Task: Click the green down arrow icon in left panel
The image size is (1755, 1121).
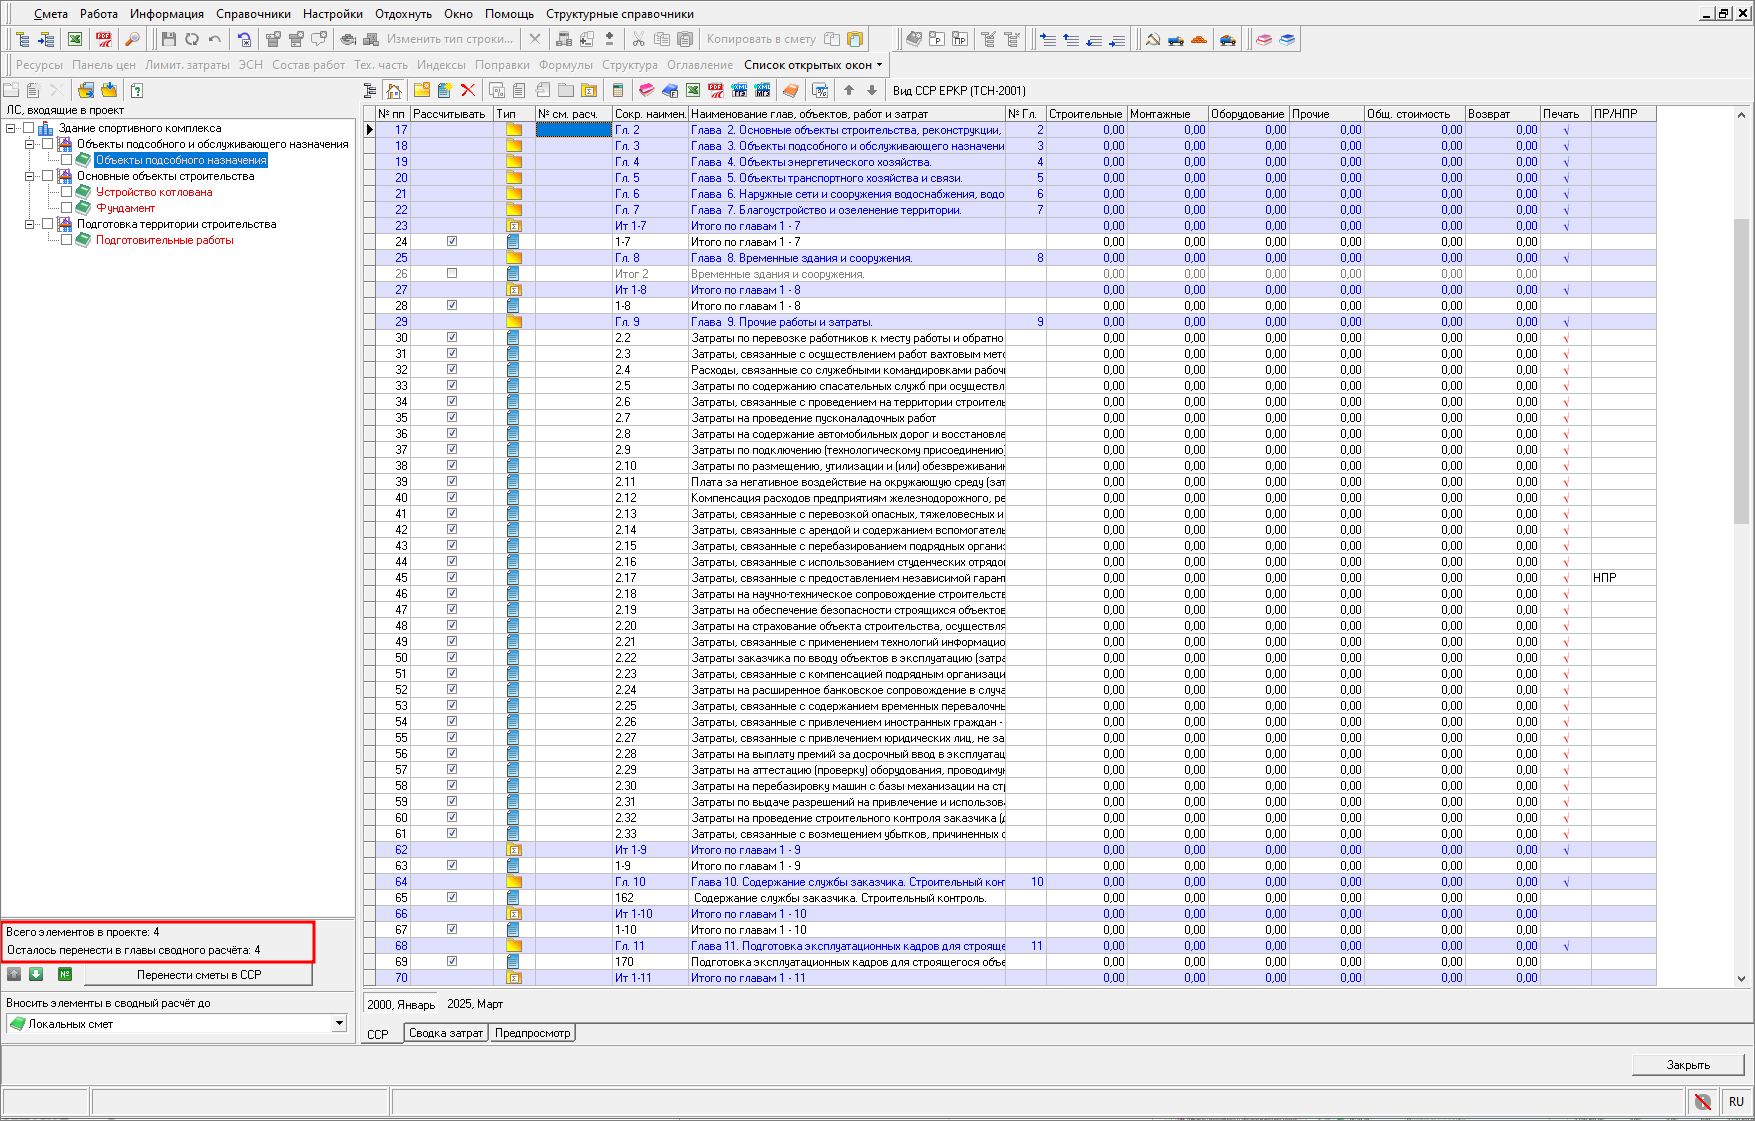Action: [x=36, y=974]
